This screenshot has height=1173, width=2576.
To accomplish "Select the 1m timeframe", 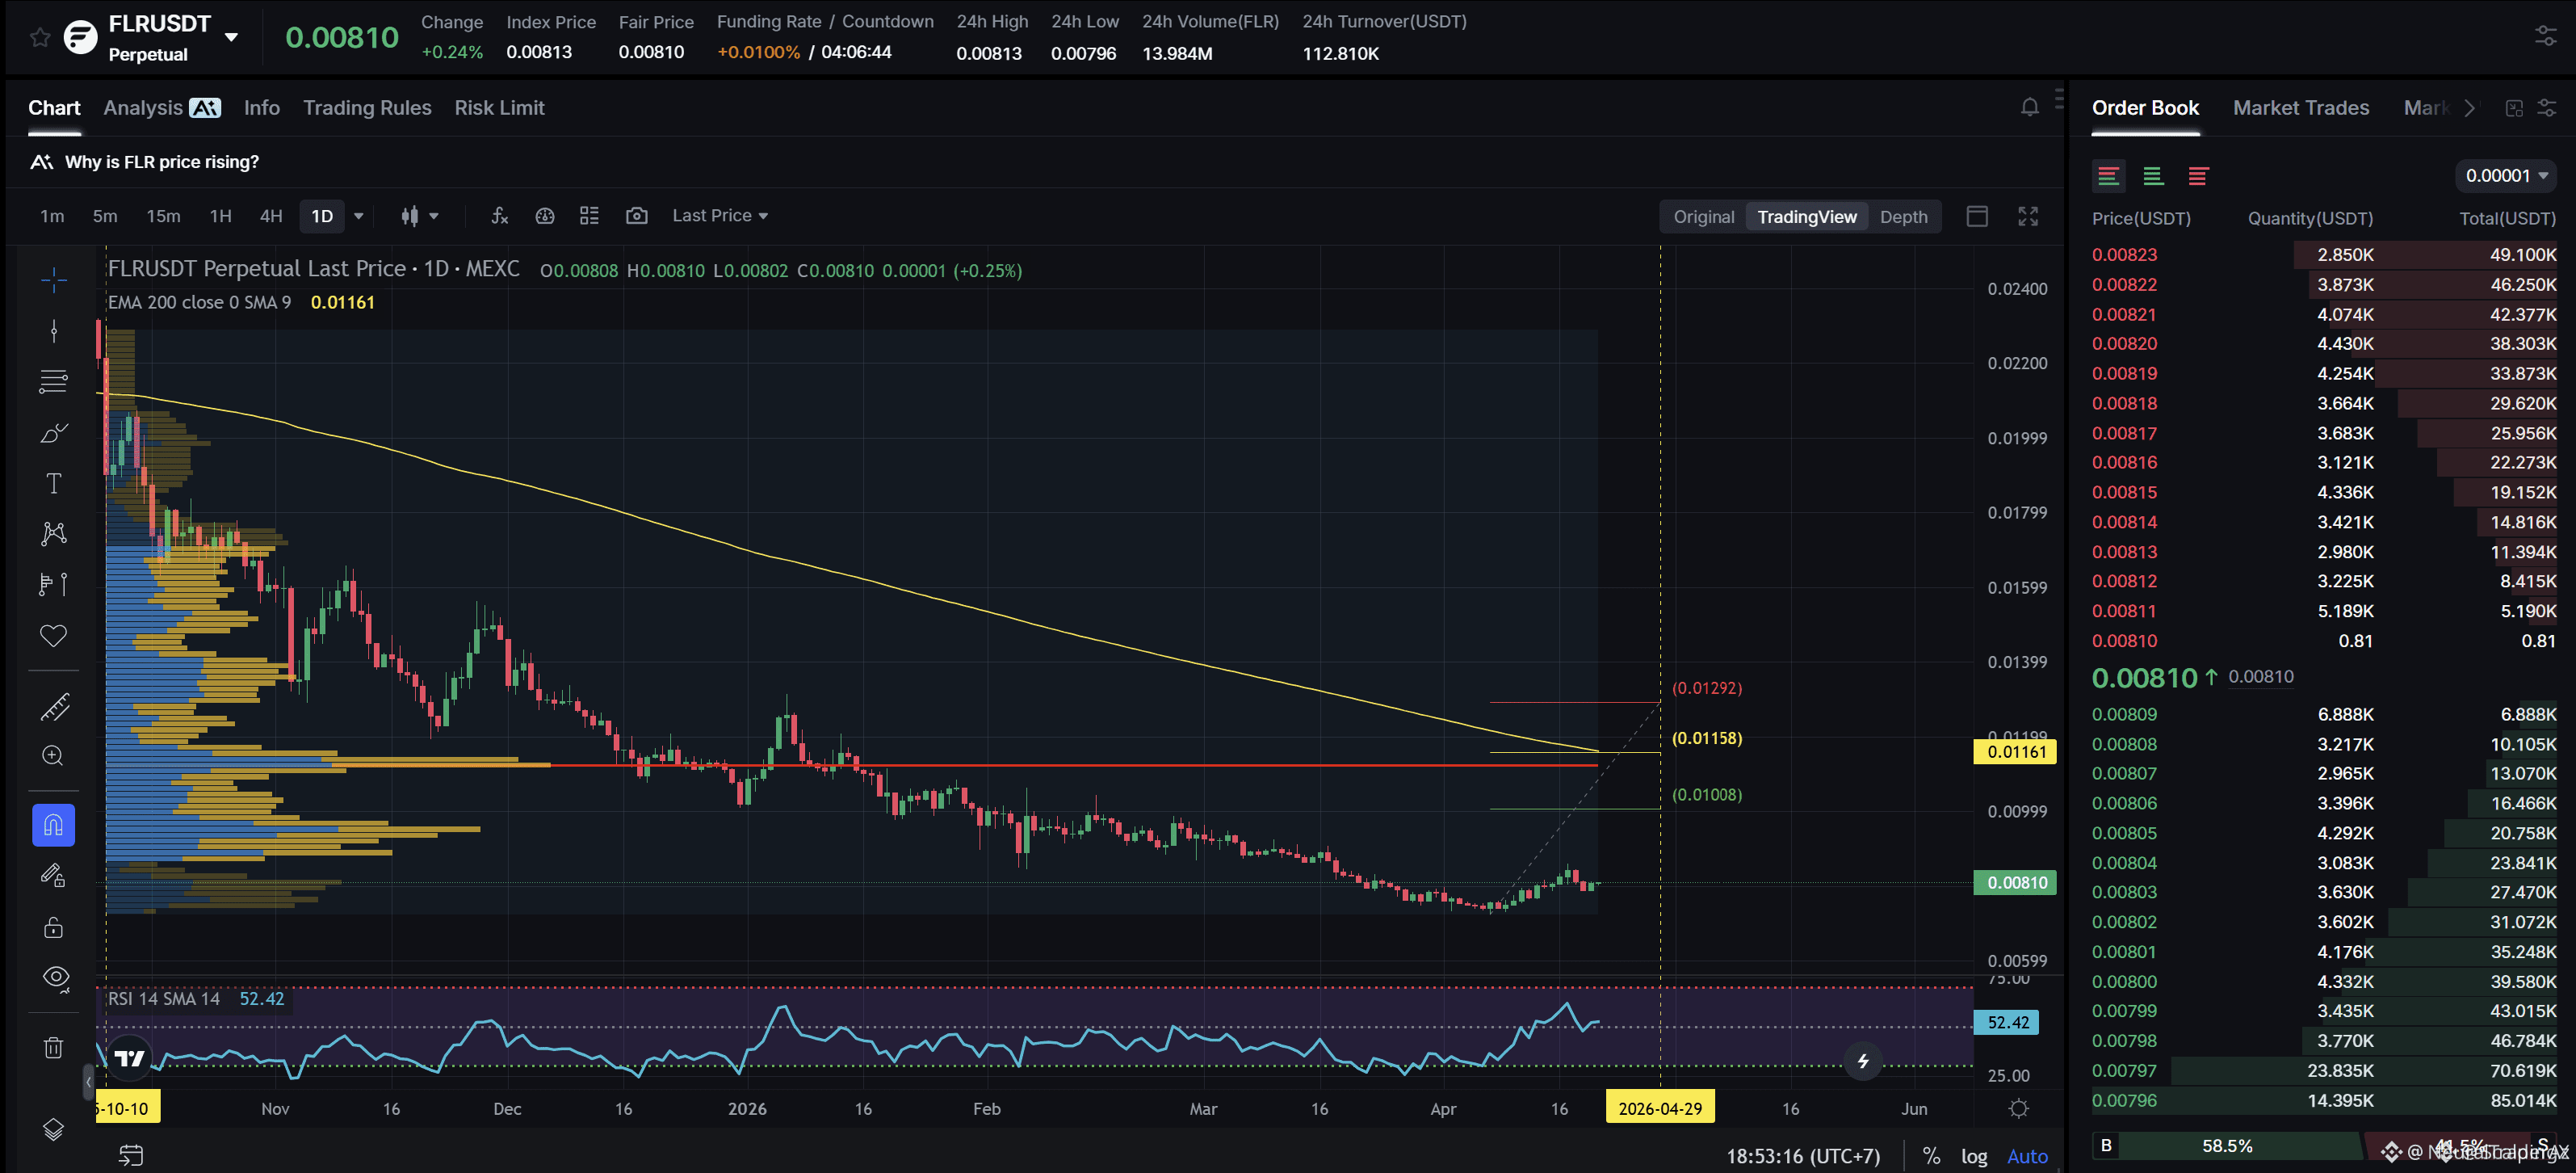I will 52,216.
